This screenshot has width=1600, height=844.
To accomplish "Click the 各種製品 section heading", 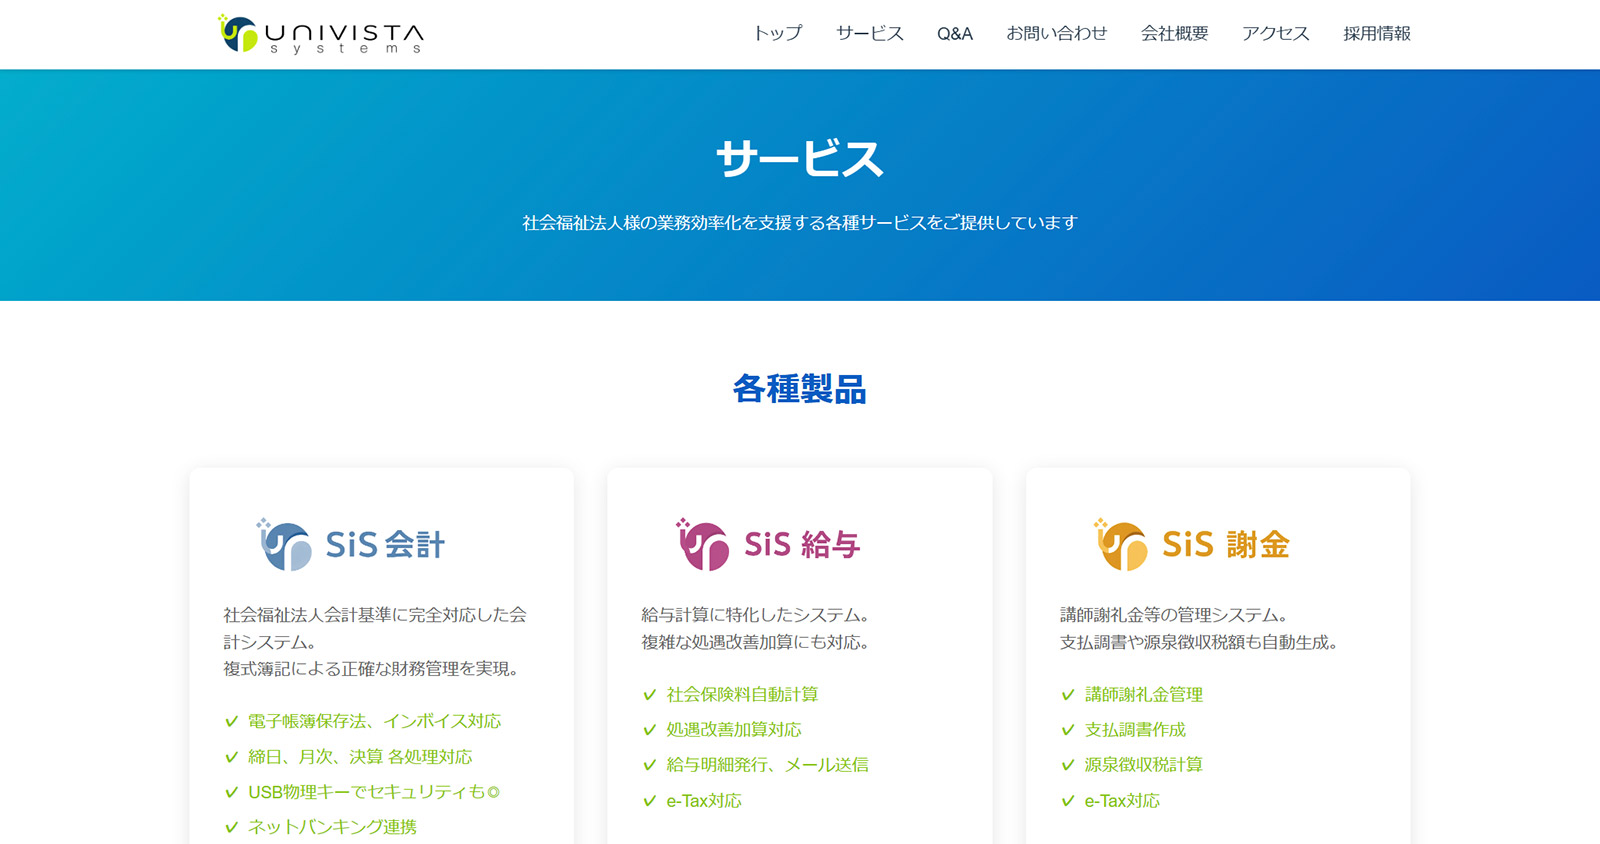I will [x=800, y=388].
